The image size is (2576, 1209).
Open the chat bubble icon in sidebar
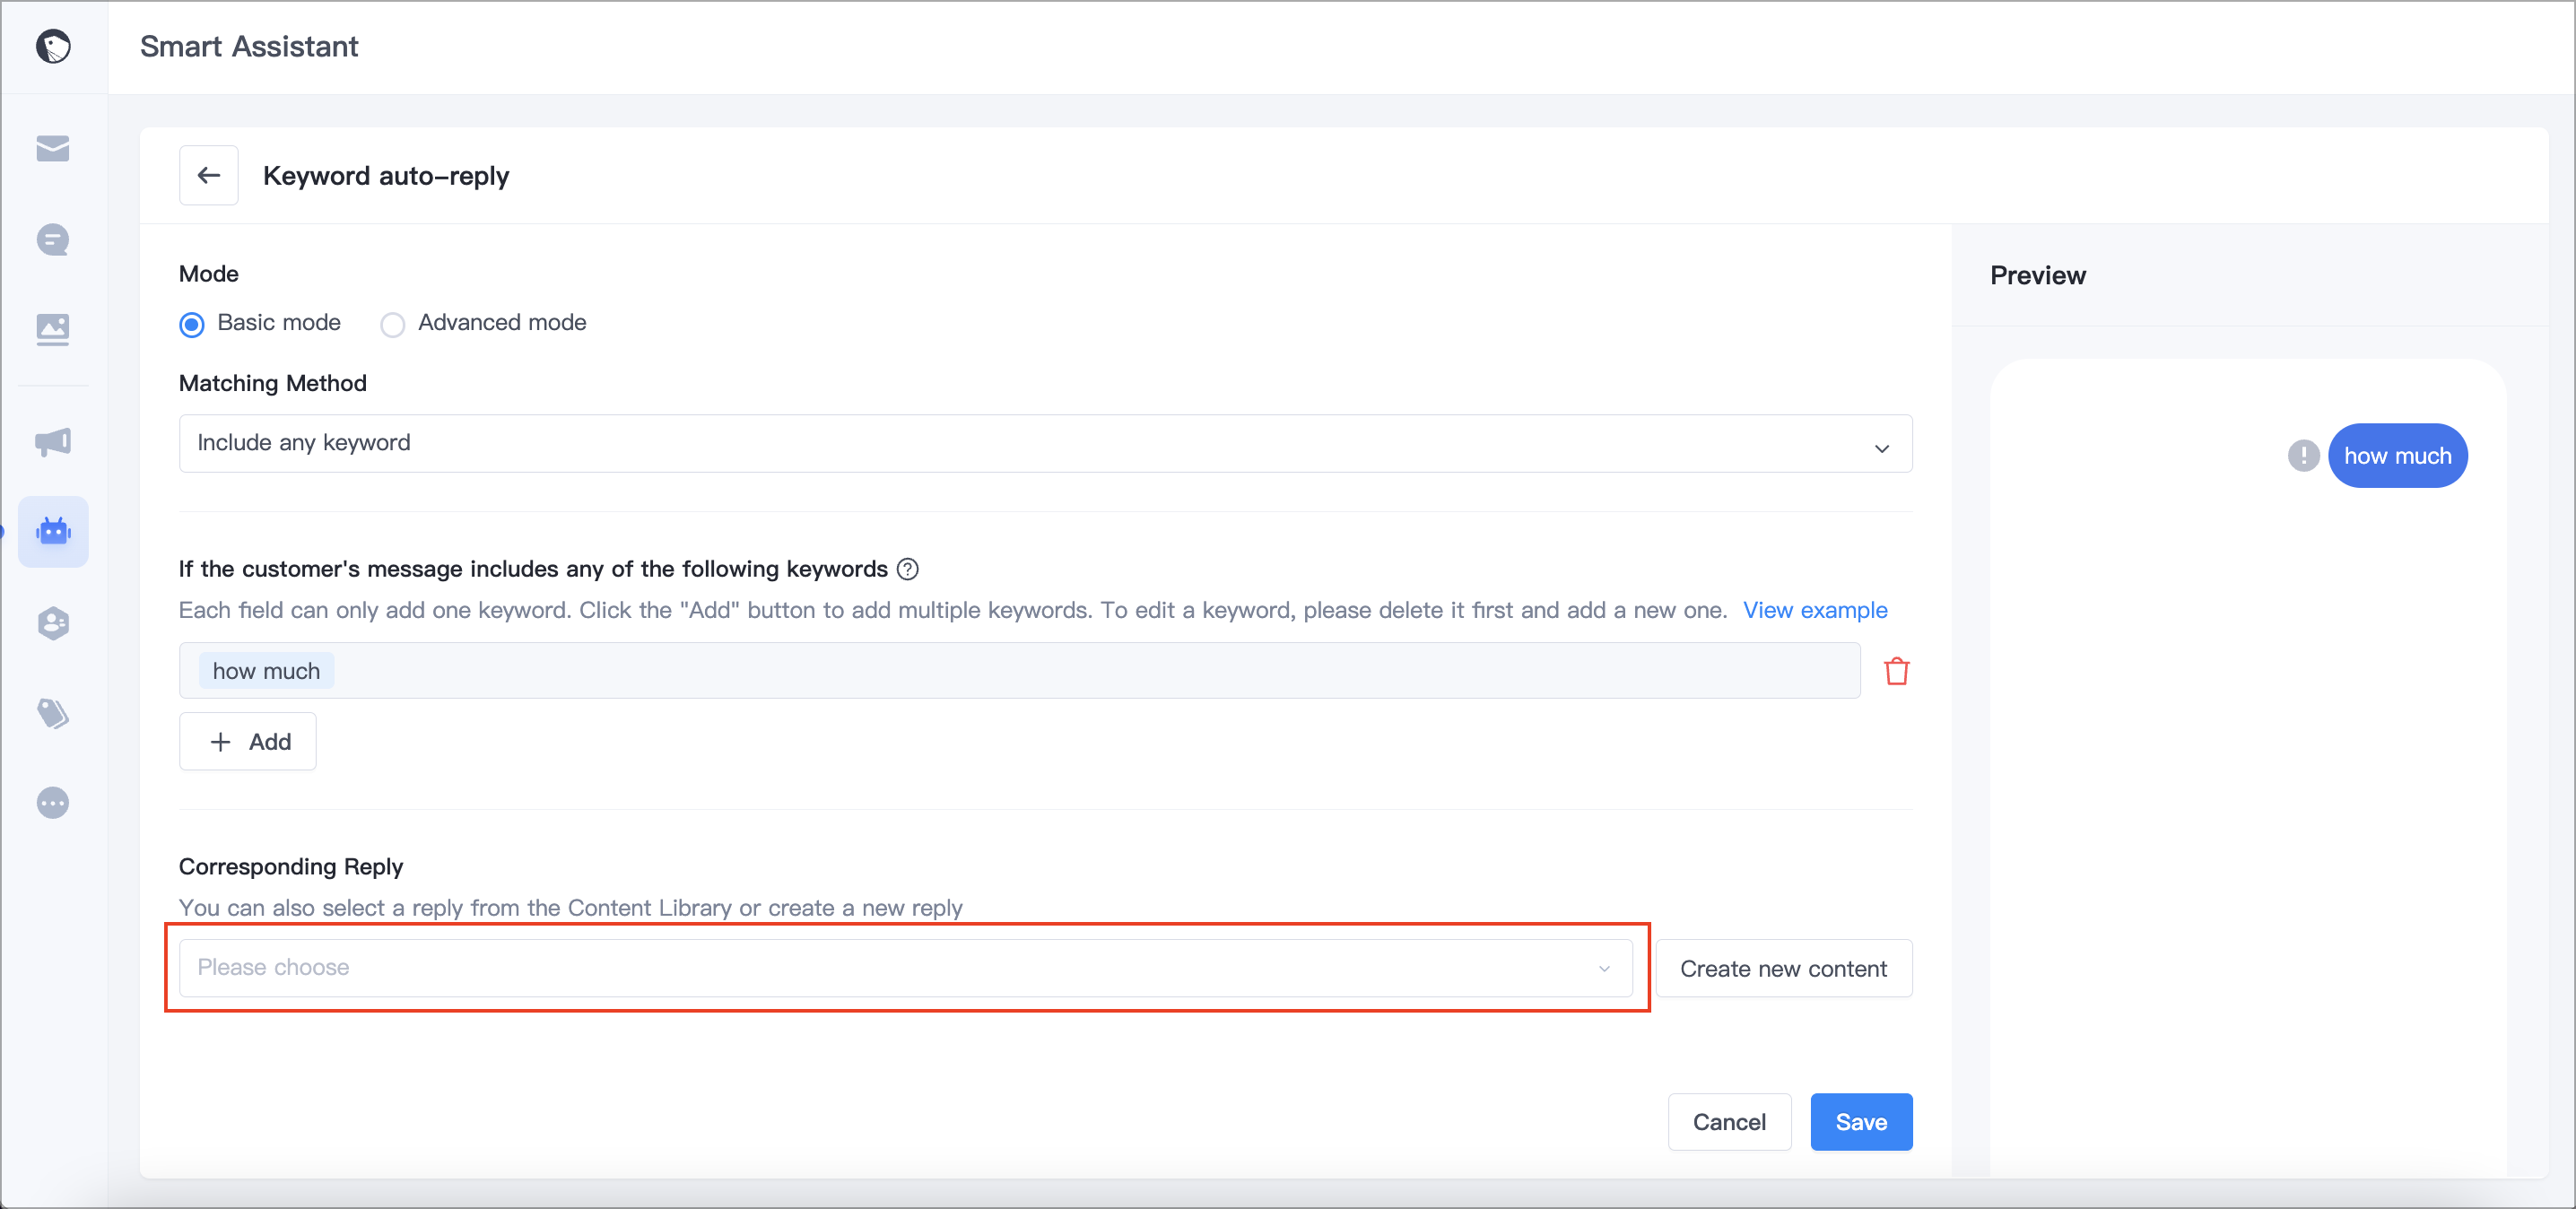click(53, 240)
